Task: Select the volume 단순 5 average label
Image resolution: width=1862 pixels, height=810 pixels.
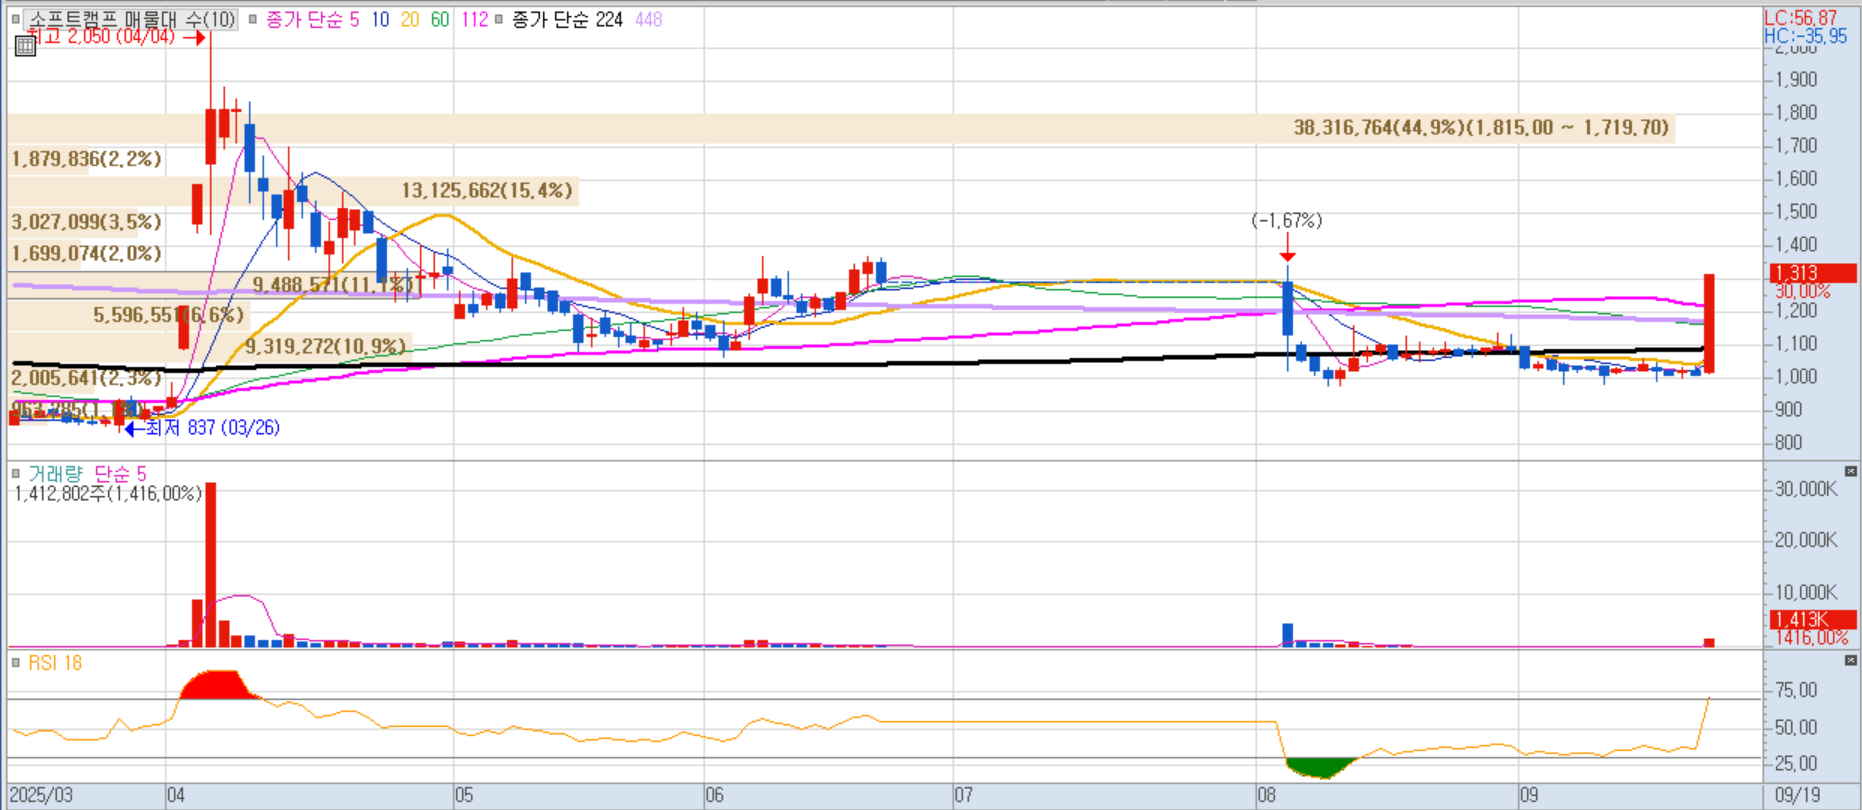Action: 120,473
